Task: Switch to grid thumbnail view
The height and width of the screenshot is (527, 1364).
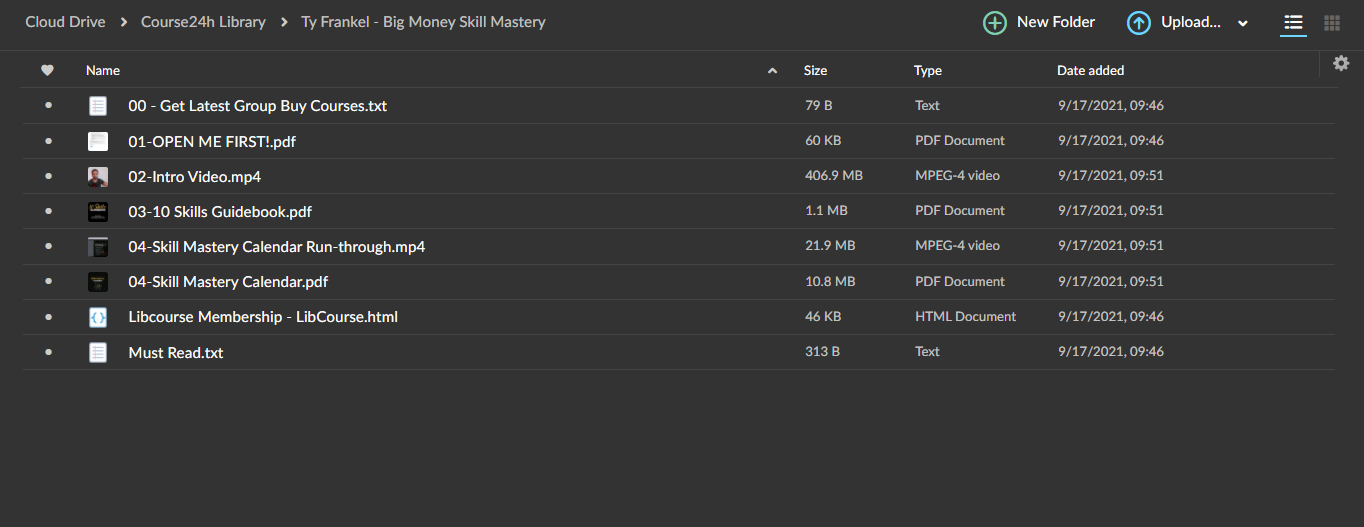Action: click(x=1332, y=22)
